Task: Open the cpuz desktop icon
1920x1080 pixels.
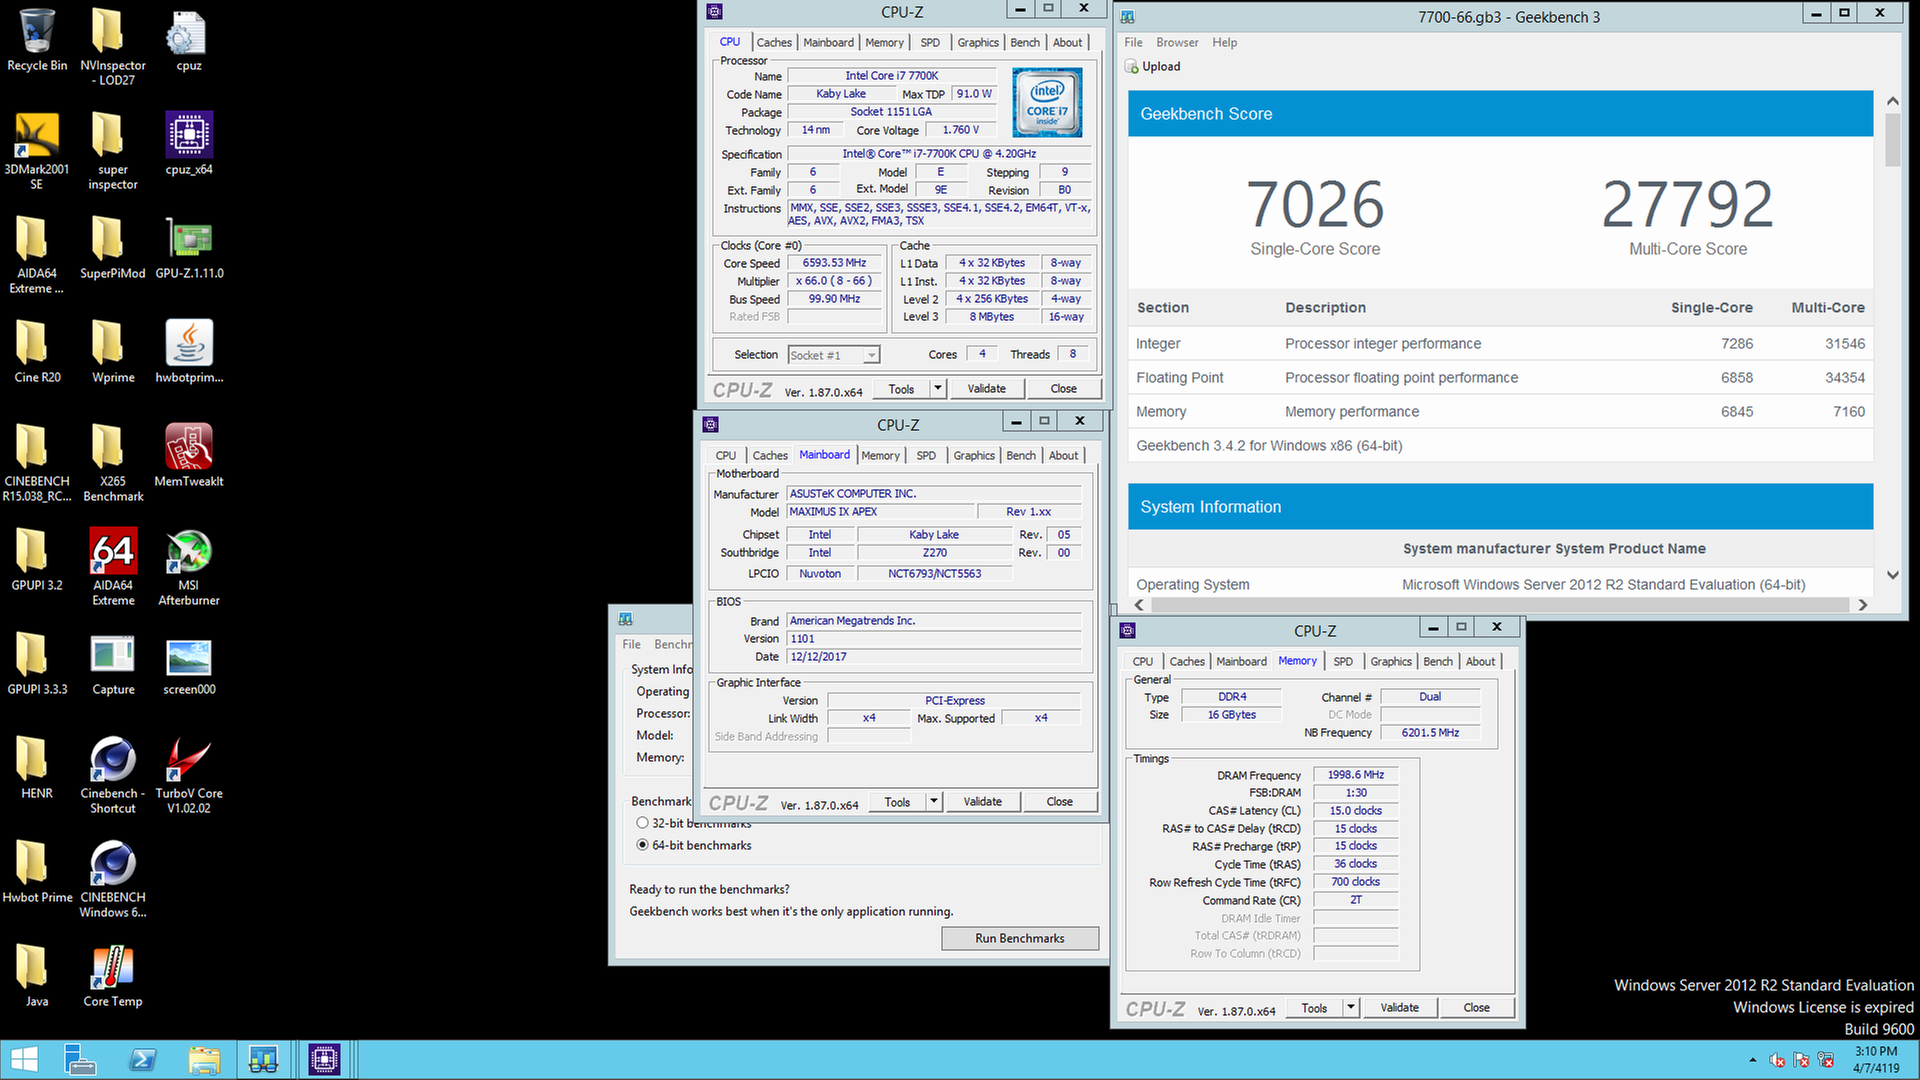Action: click(189, 40)
